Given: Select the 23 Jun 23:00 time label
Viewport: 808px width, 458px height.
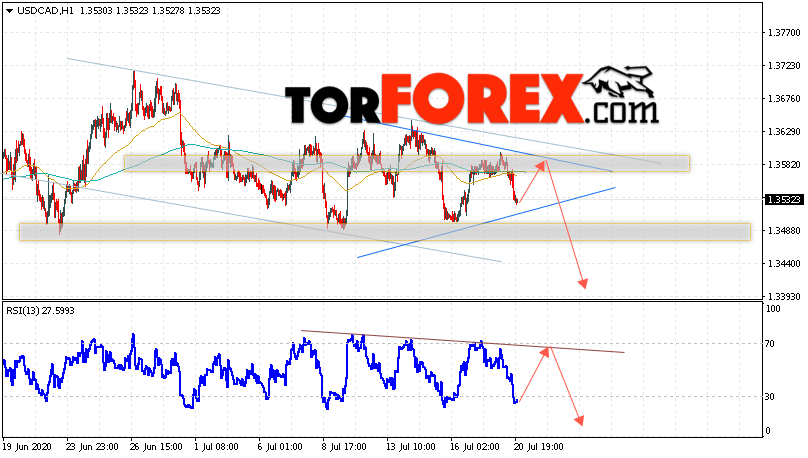Looking at the screenshot, I should click(92, 446).
